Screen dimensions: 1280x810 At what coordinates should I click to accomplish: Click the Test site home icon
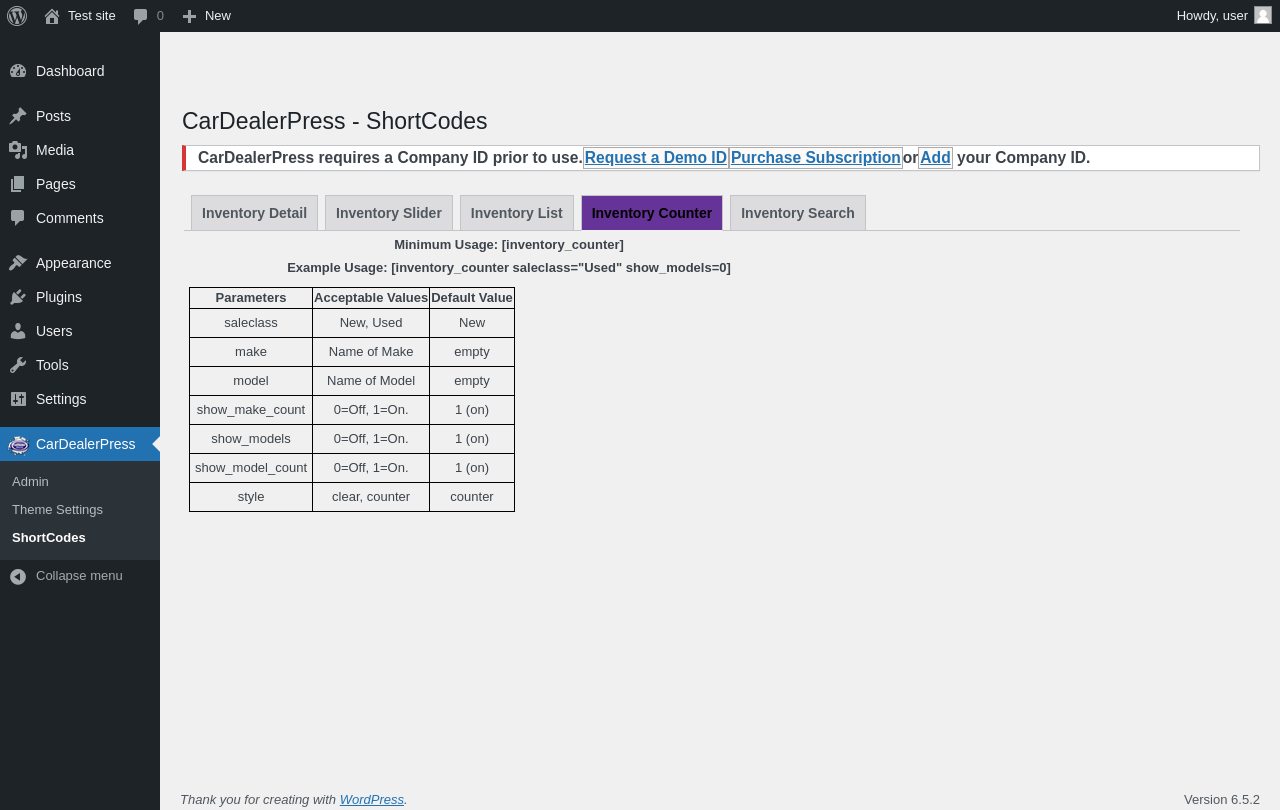pos(52,16)
